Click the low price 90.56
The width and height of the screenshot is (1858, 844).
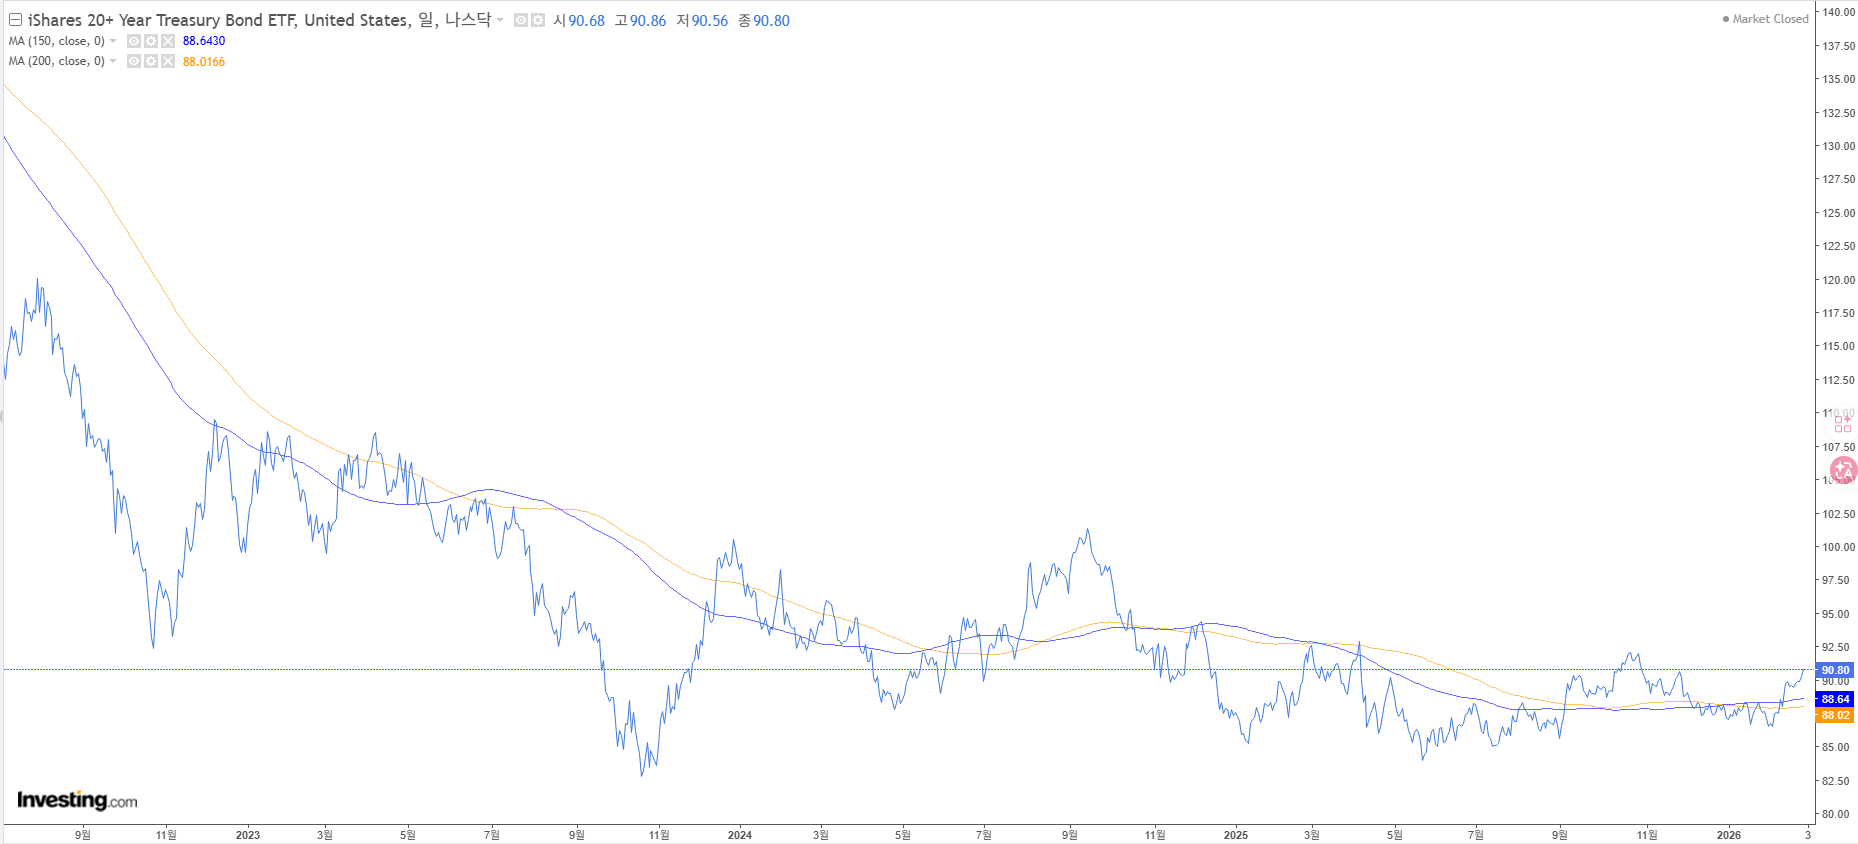coord(710,21)
